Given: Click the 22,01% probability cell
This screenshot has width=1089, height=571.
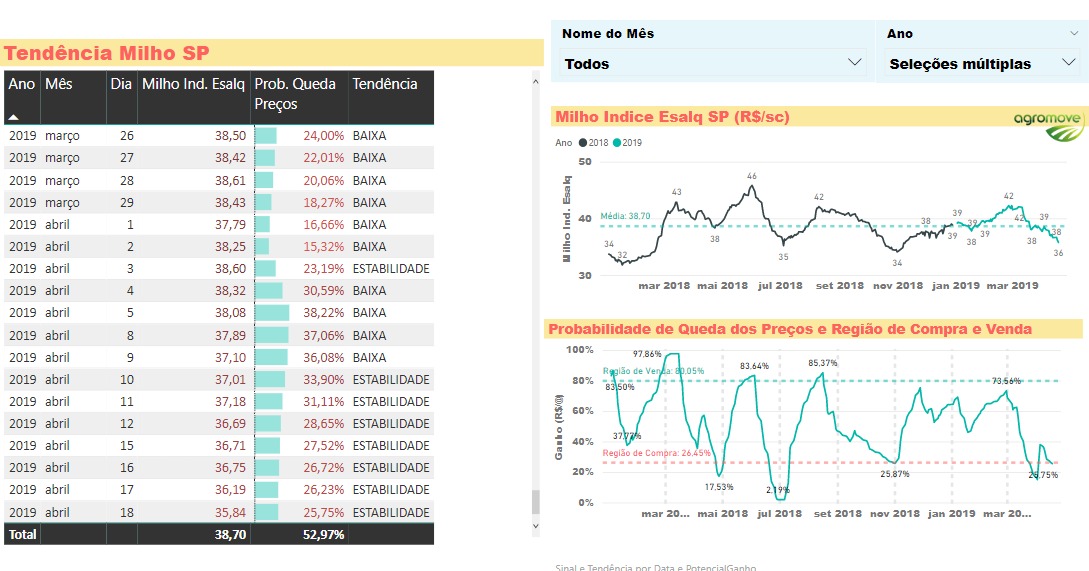Looking at the screenshot, I should pos(323,158).
